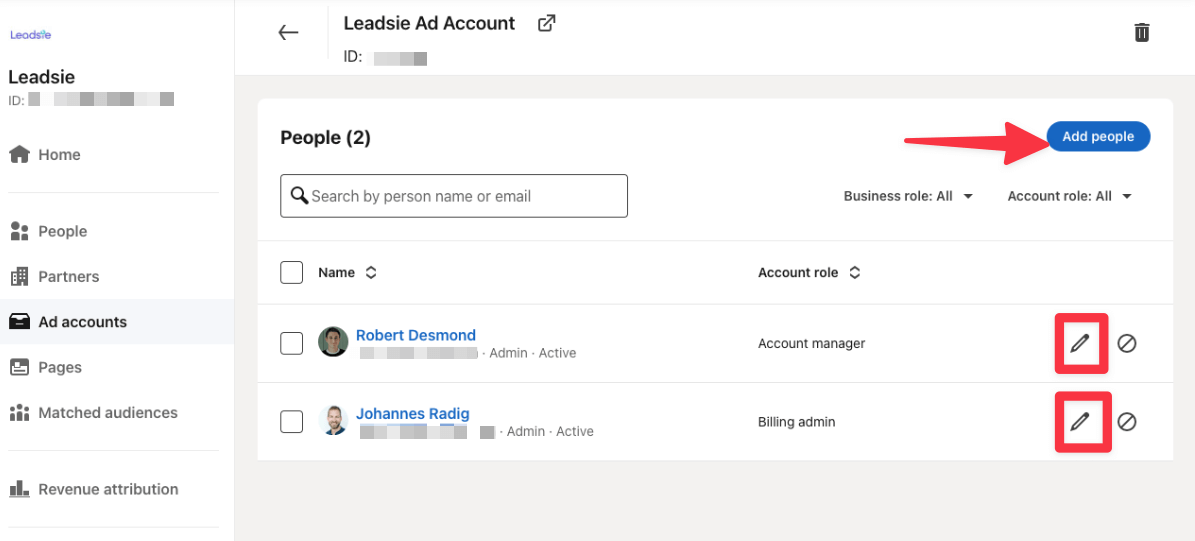
Task: Select Johannes Radig's row checkbox
Action: 292,421
